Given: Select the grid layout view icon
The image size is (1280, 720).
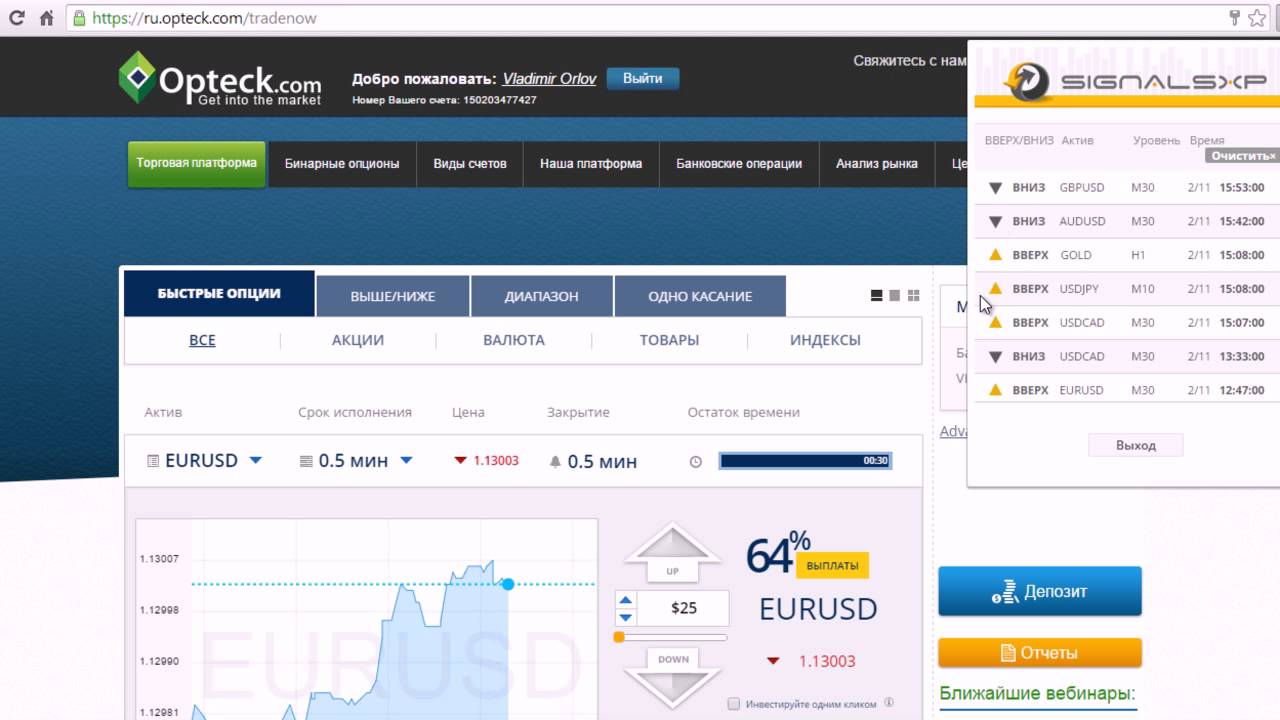Looking at the screenshot, I should 913,296.
